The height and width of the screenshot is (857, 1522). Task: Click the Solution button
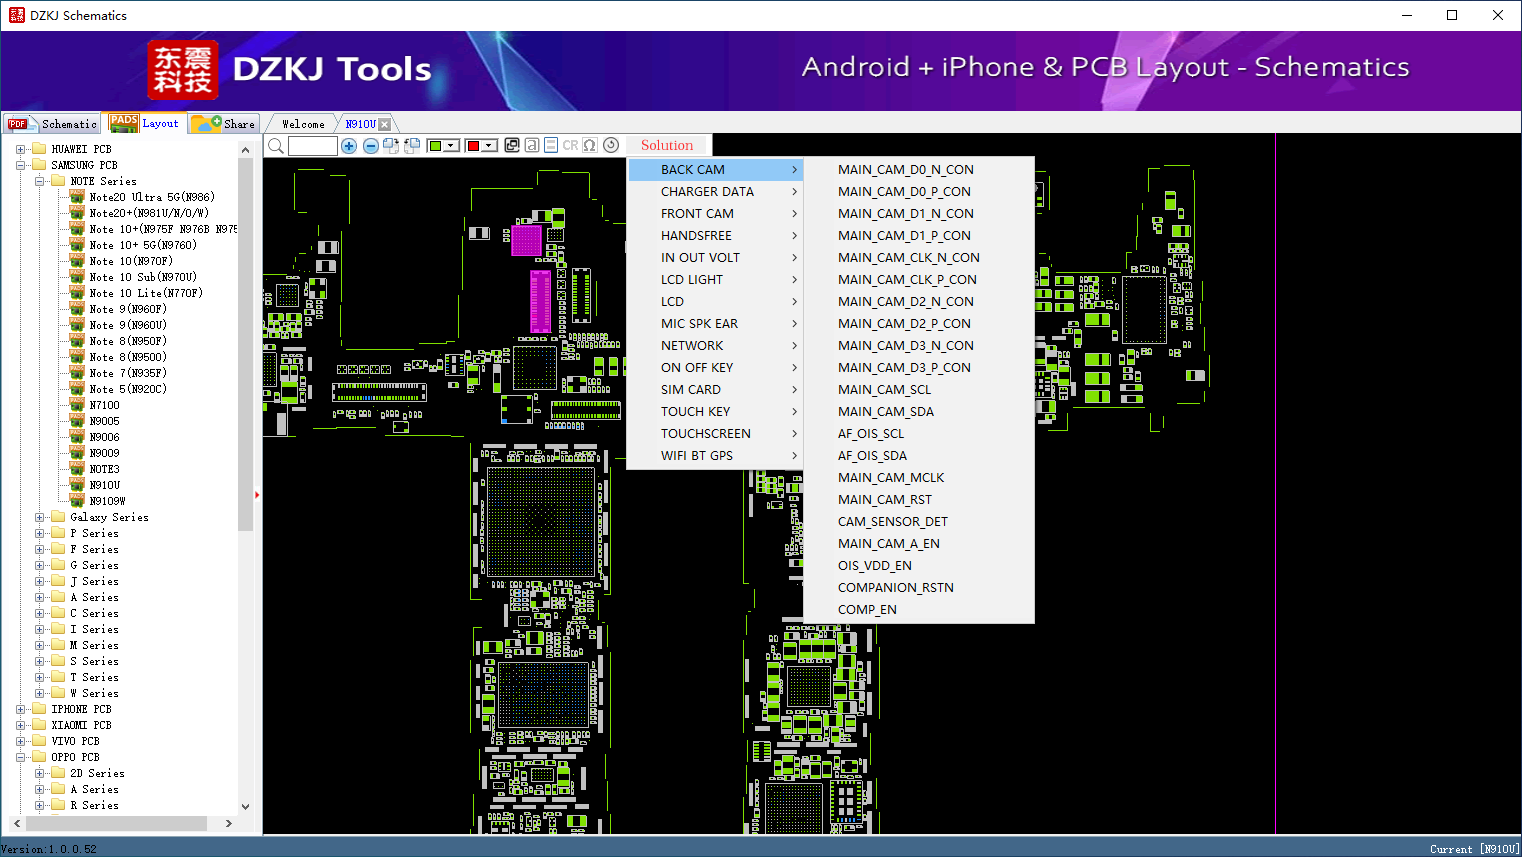click(667, 146)
